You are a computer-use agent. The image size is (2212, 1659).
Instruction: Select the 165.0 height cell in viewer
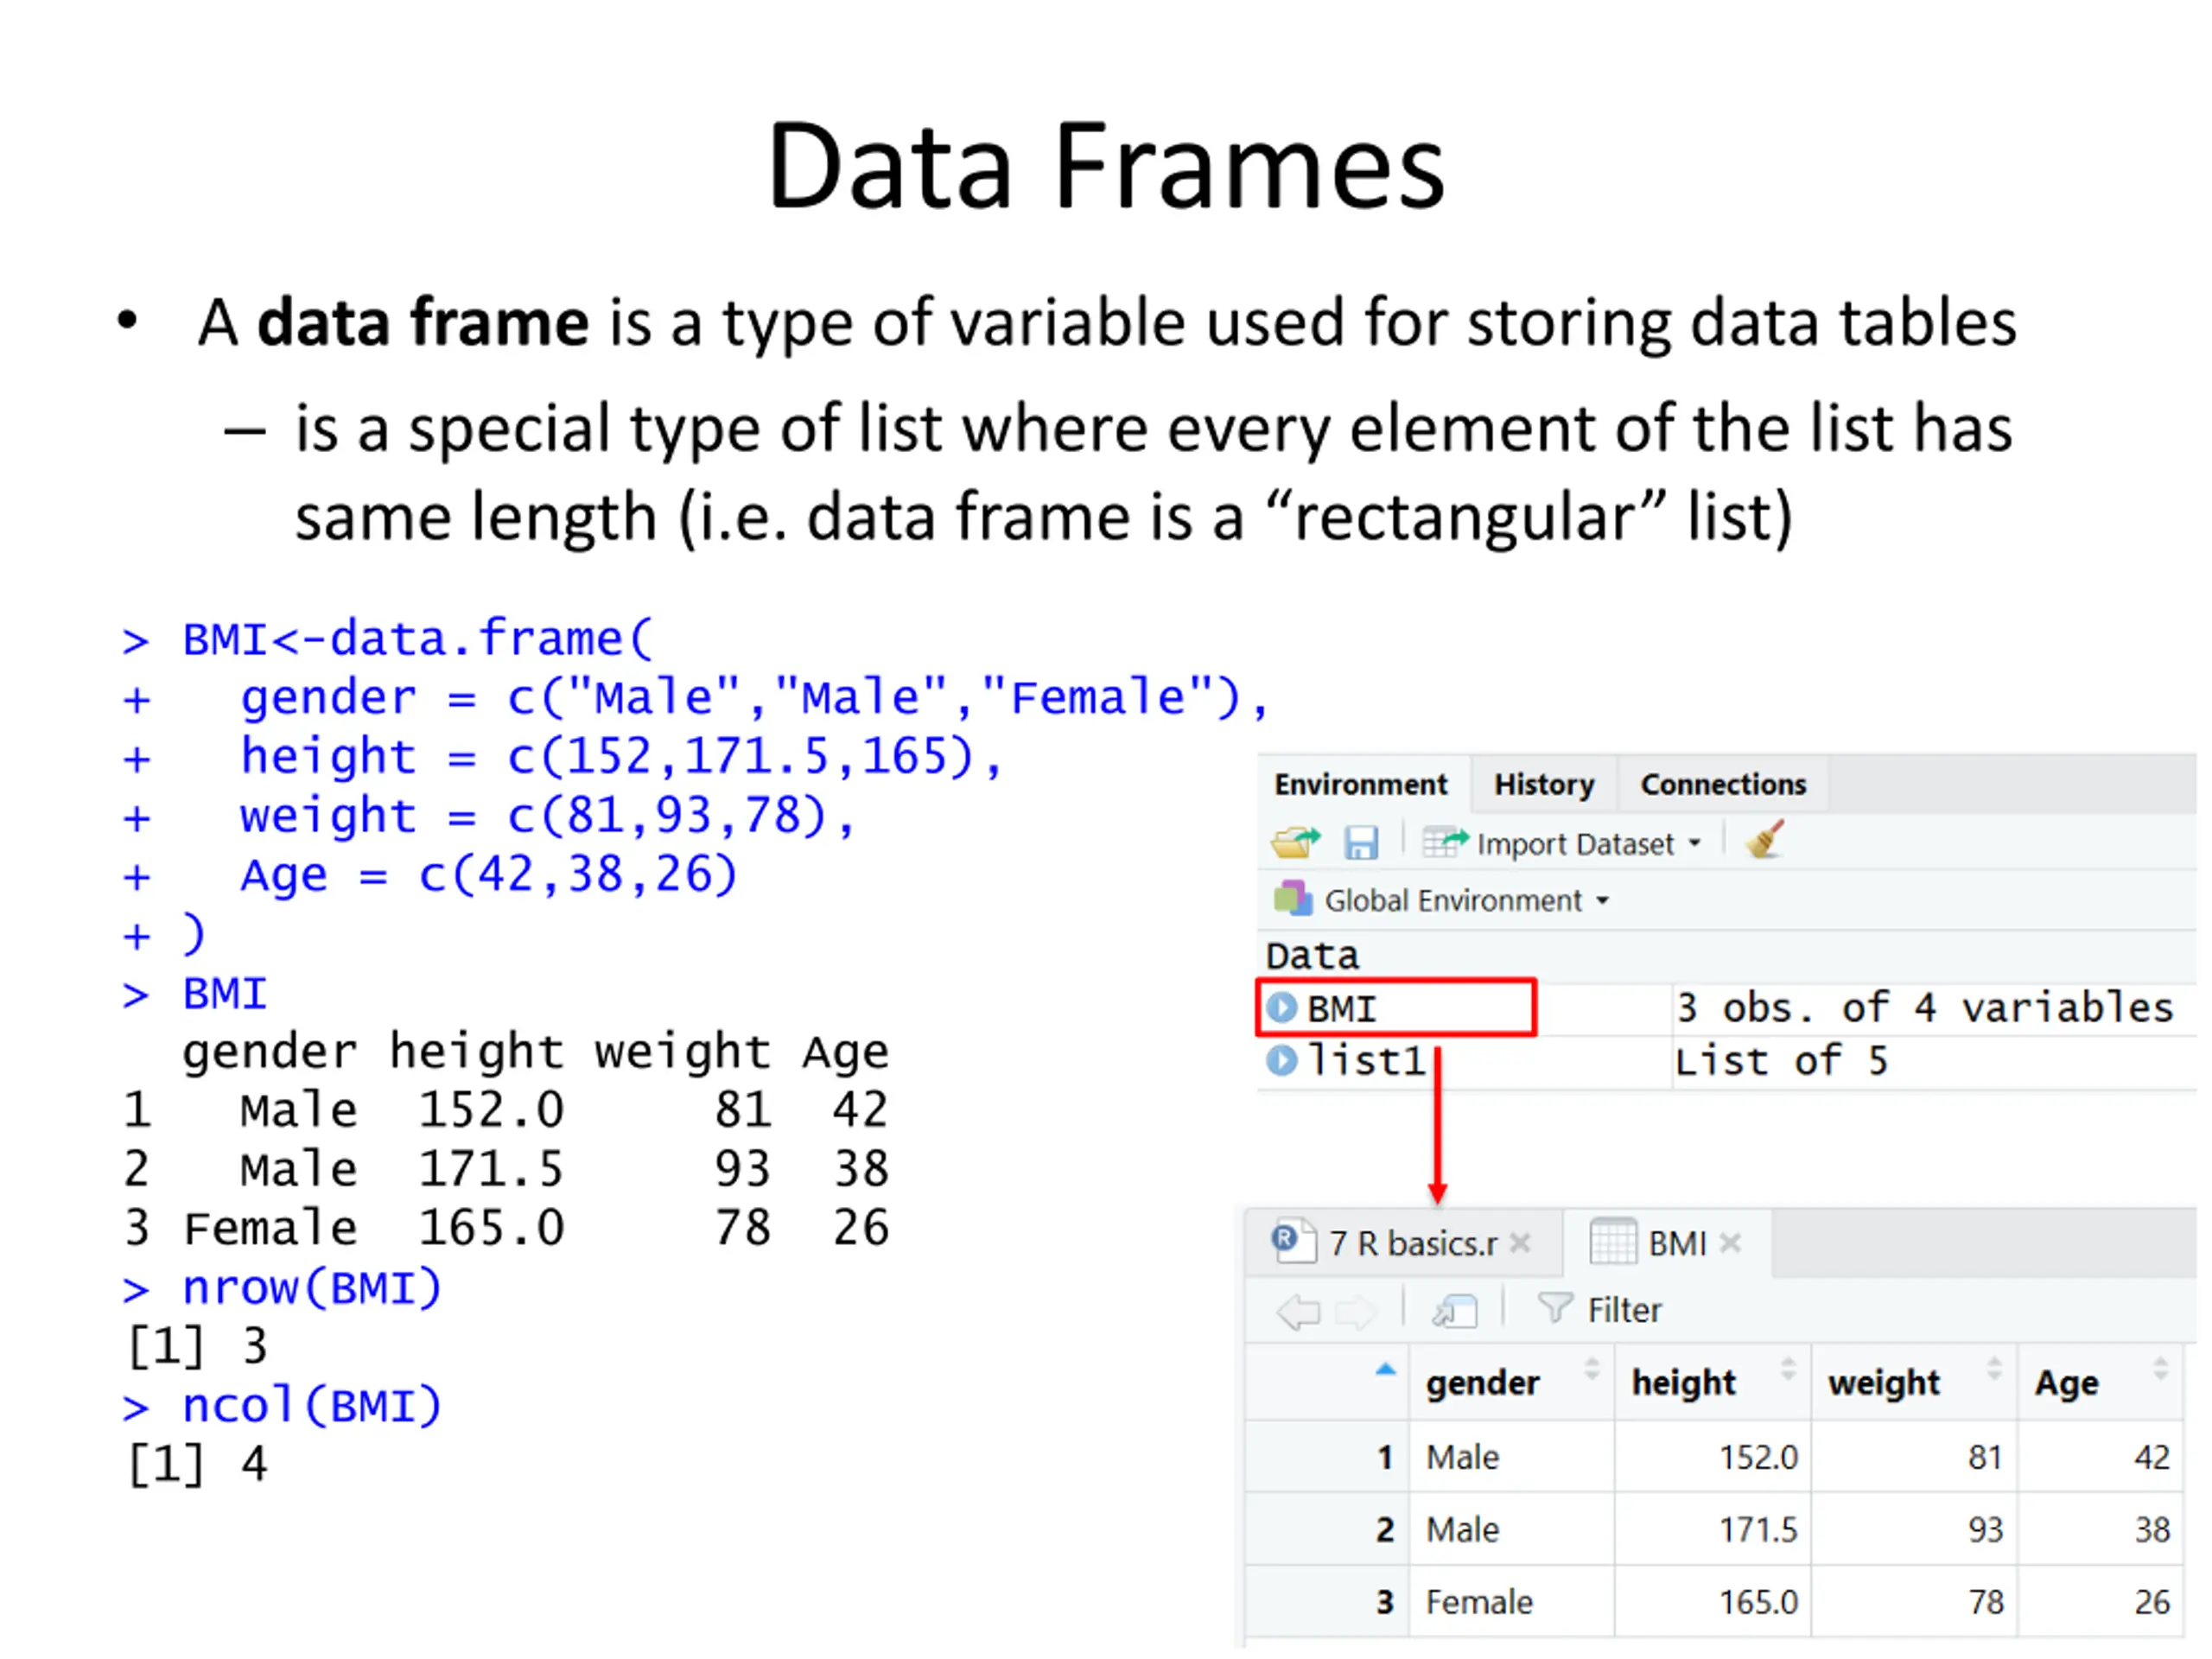(x=1713, y=1602)
